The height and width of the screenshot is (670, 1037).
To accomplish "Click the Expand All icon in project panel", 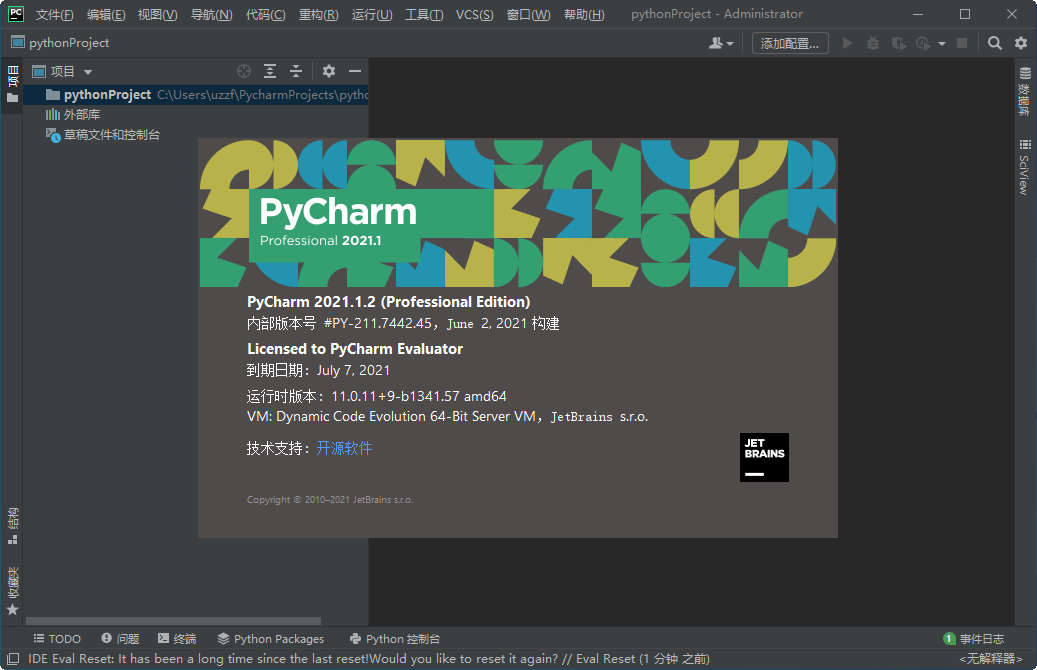I will point(270,71).
